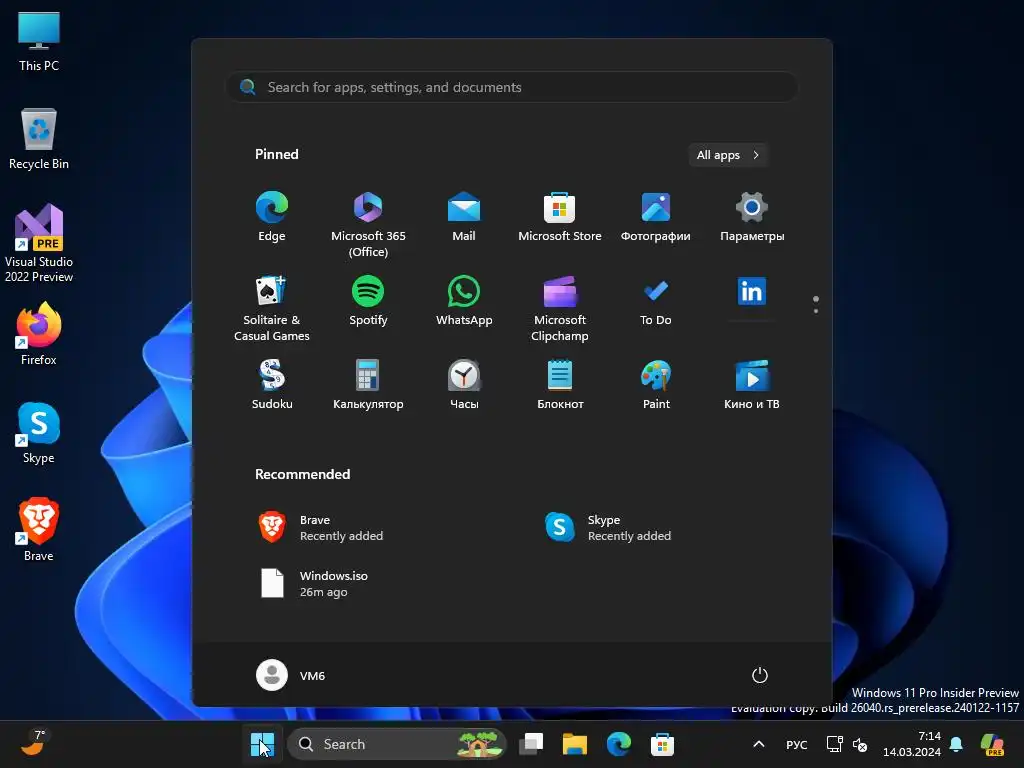Open Блокнот notepad
The width and height of the screenshot is (1024, 768).
point(560,385)
